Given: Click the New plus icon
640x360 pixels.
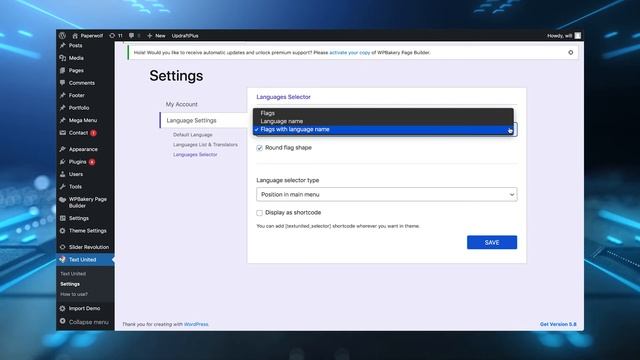Looking at the screenshot, I should (149, 36).
